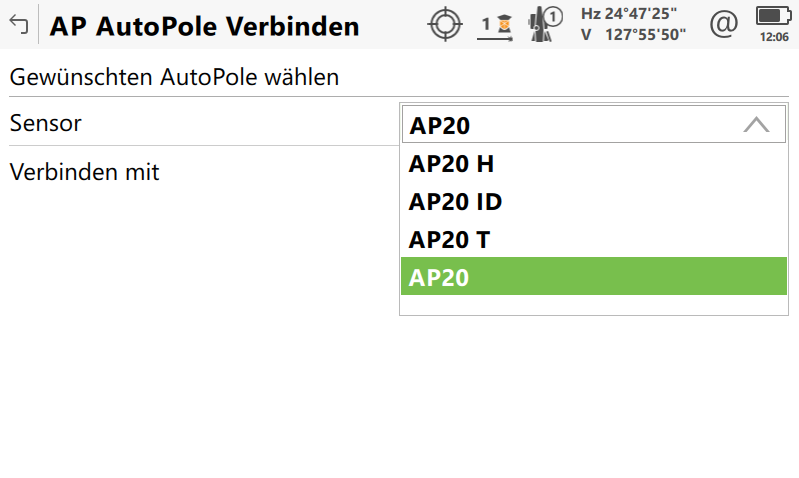Click the Hz/V angle readout

[633, 25]
